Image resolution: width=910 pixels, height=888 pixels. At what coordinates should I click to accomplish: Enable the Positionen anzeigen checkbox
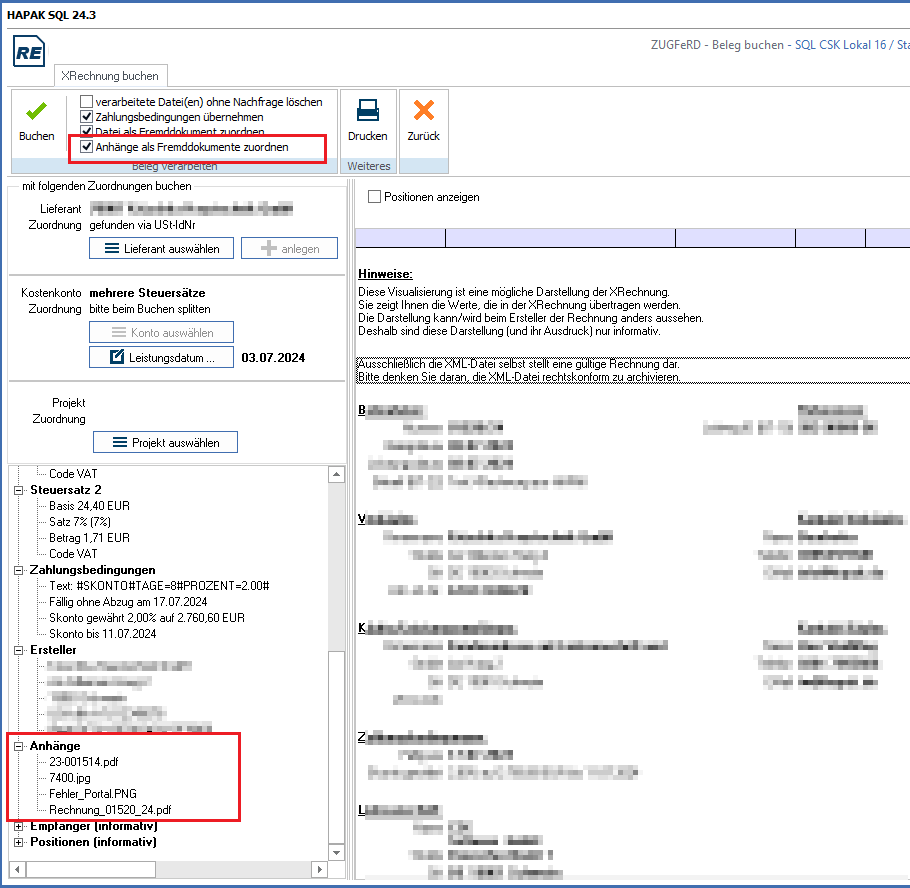[x=375, y=197]
